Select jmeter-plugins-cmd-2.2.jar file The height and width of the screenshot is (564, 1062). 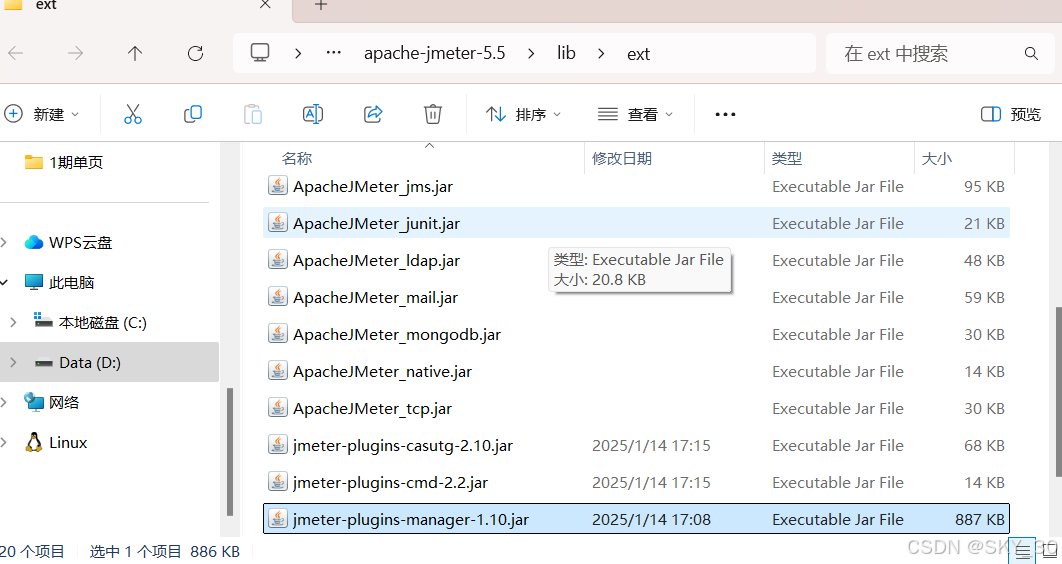click(x=636, y=483)
